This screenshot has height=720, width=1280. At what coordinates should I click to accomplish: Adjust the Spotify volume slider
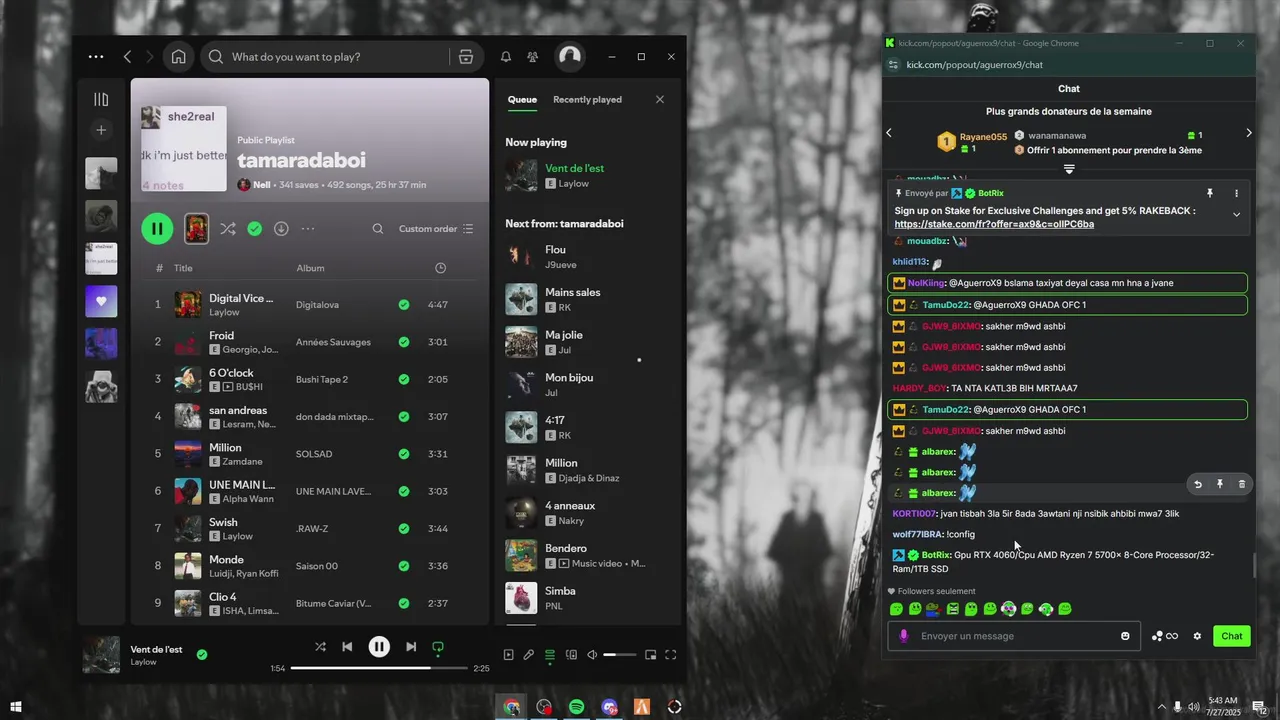[x=620, y=655]
